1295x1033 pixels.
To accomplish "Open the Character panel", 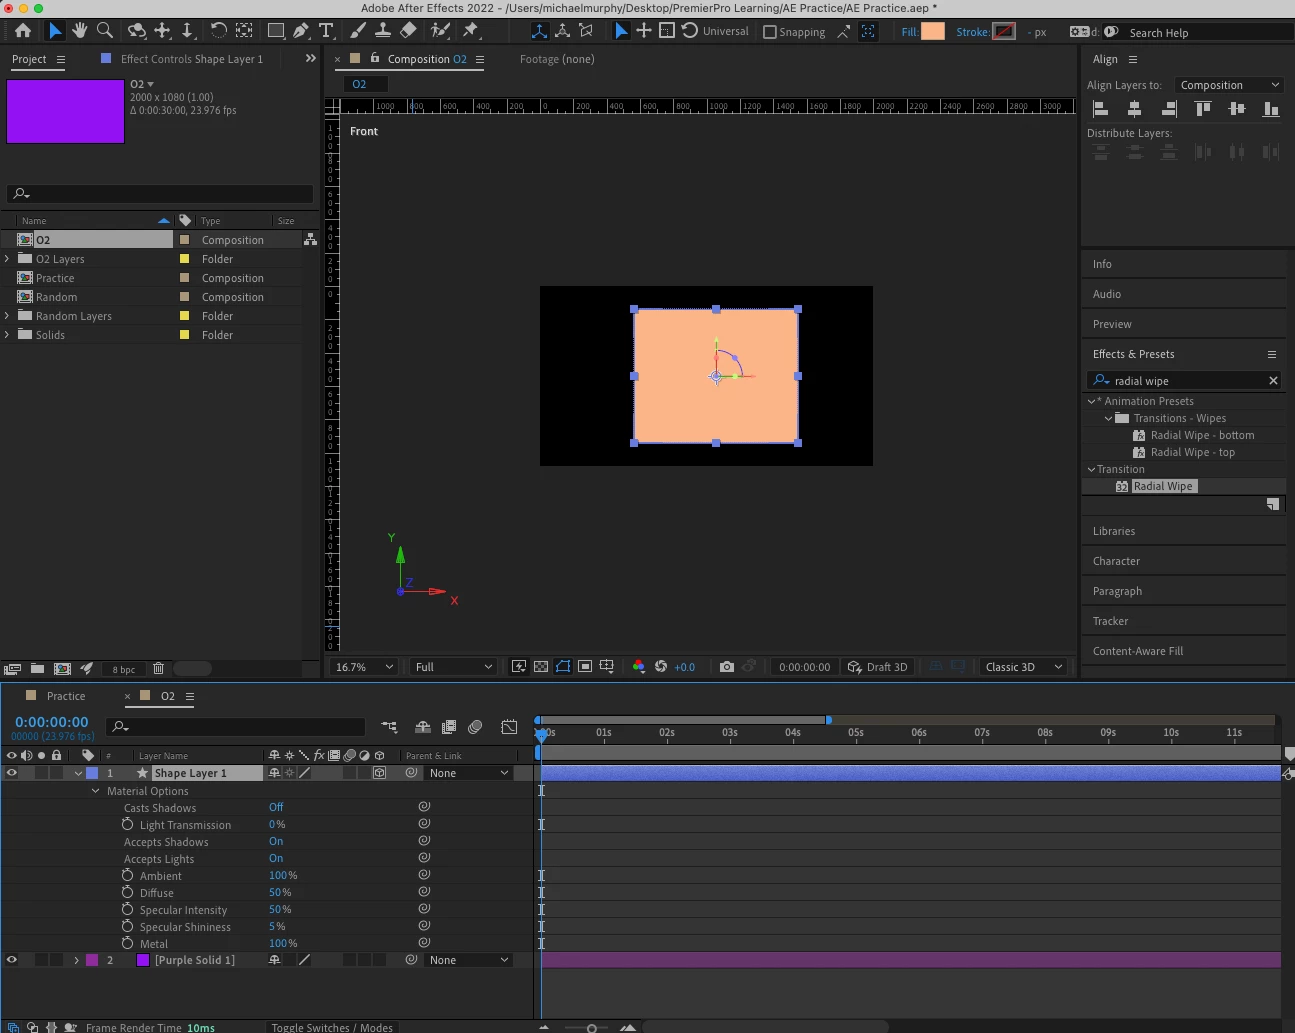I will tap(1116, 561).
